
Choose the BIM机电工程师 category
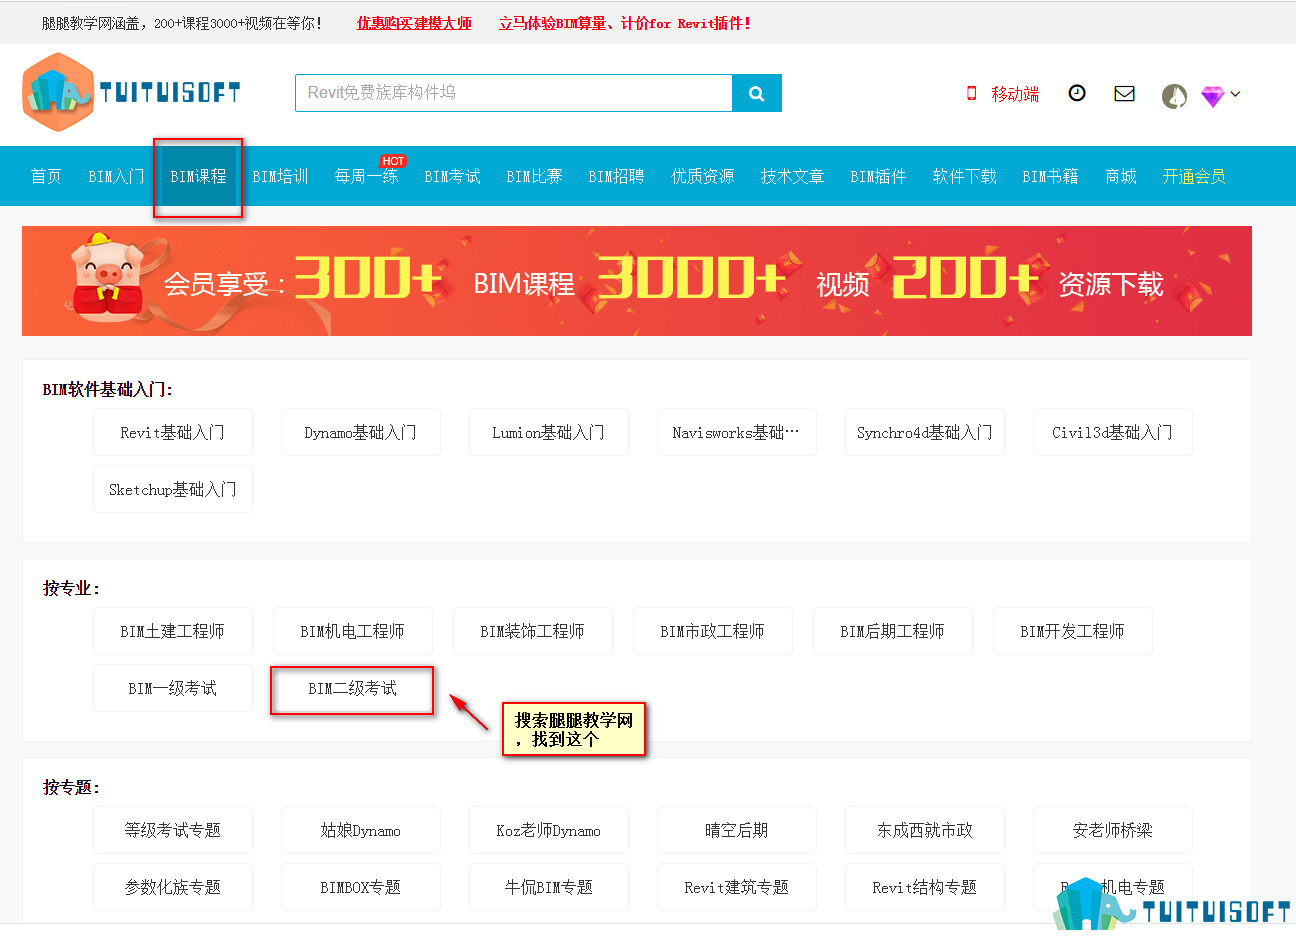coord(353,631)
